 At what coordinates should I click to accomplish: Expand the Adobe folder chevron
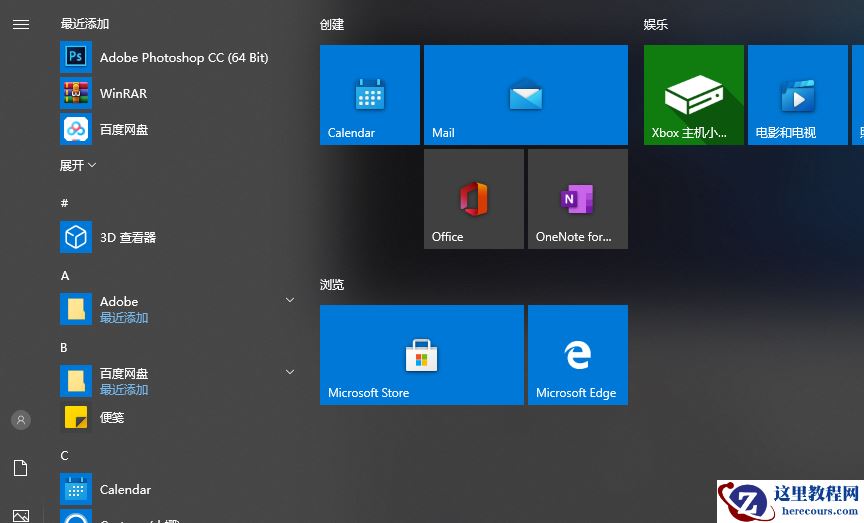coord(290,300)
